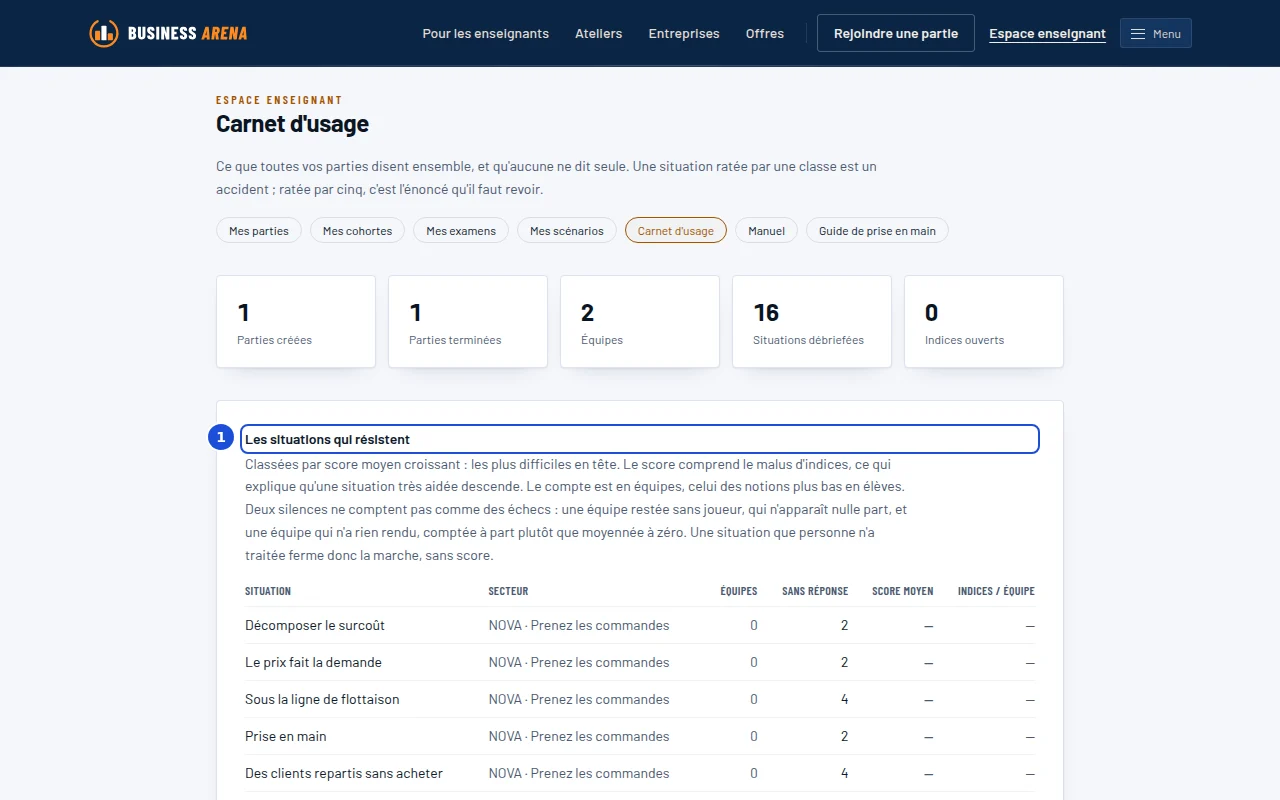The height and width of the screenshot is (800, 1280).
Task: Click the Indices / équipe column header
Action: click(x=996, y=591)
